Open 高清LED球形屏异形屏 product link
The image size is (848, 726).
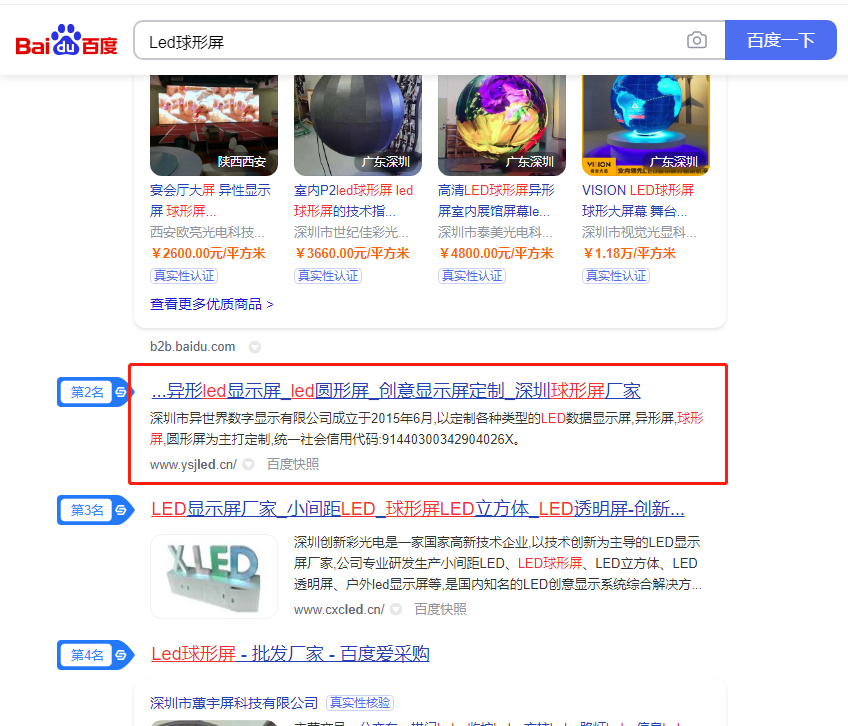(x=496, y=200)
